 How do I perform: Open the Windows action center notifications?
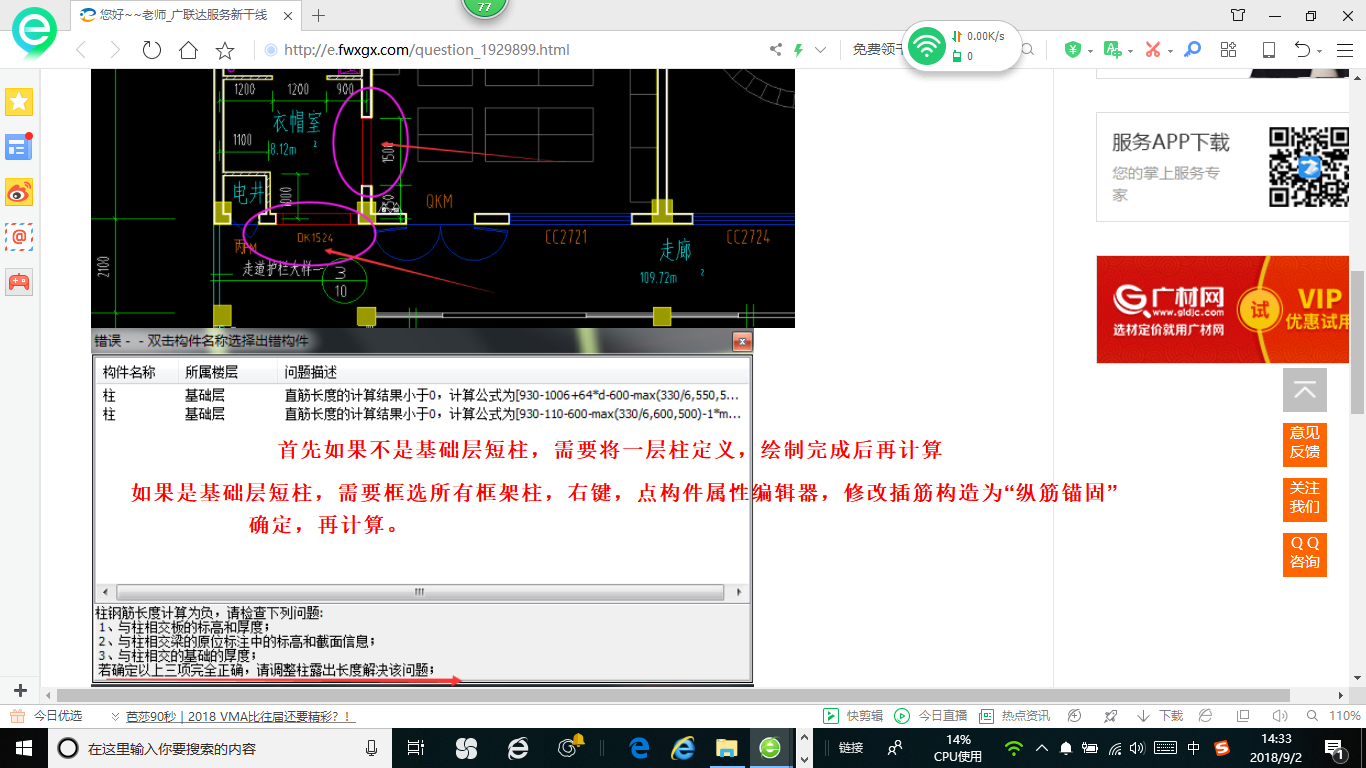(1334, 748)
